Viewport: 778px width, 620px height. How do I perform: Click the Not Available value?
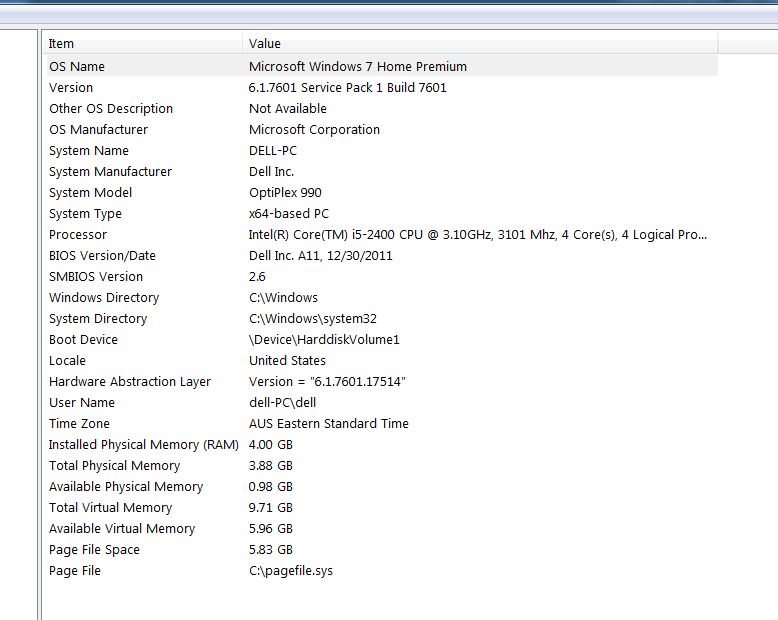point(288,109)
